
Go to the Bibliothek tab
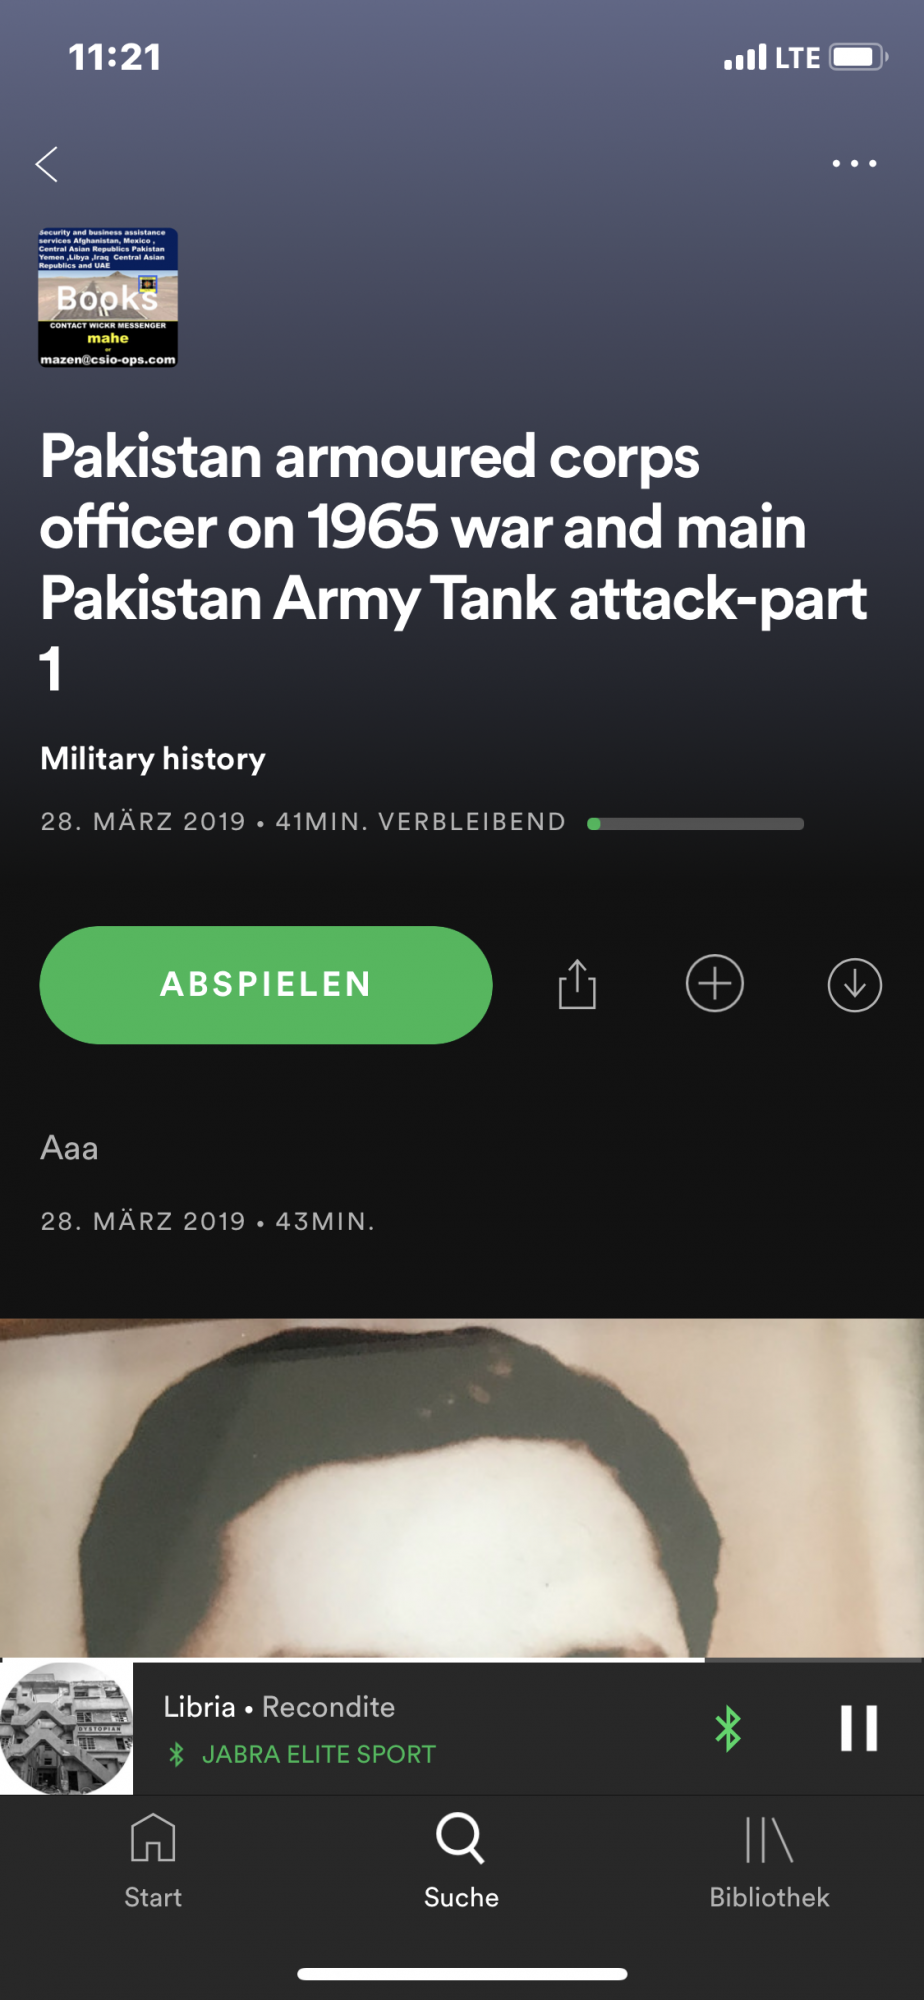[x=769, y=1862]
